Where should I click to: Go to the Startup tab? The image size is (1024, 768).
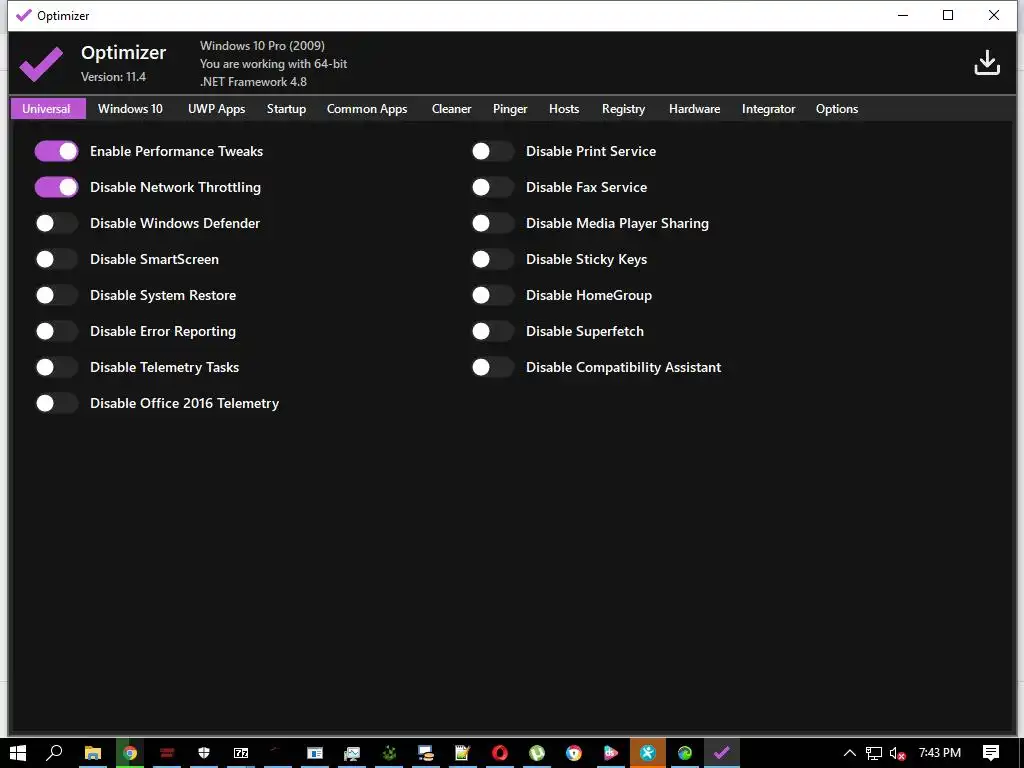tap(286, 109)
